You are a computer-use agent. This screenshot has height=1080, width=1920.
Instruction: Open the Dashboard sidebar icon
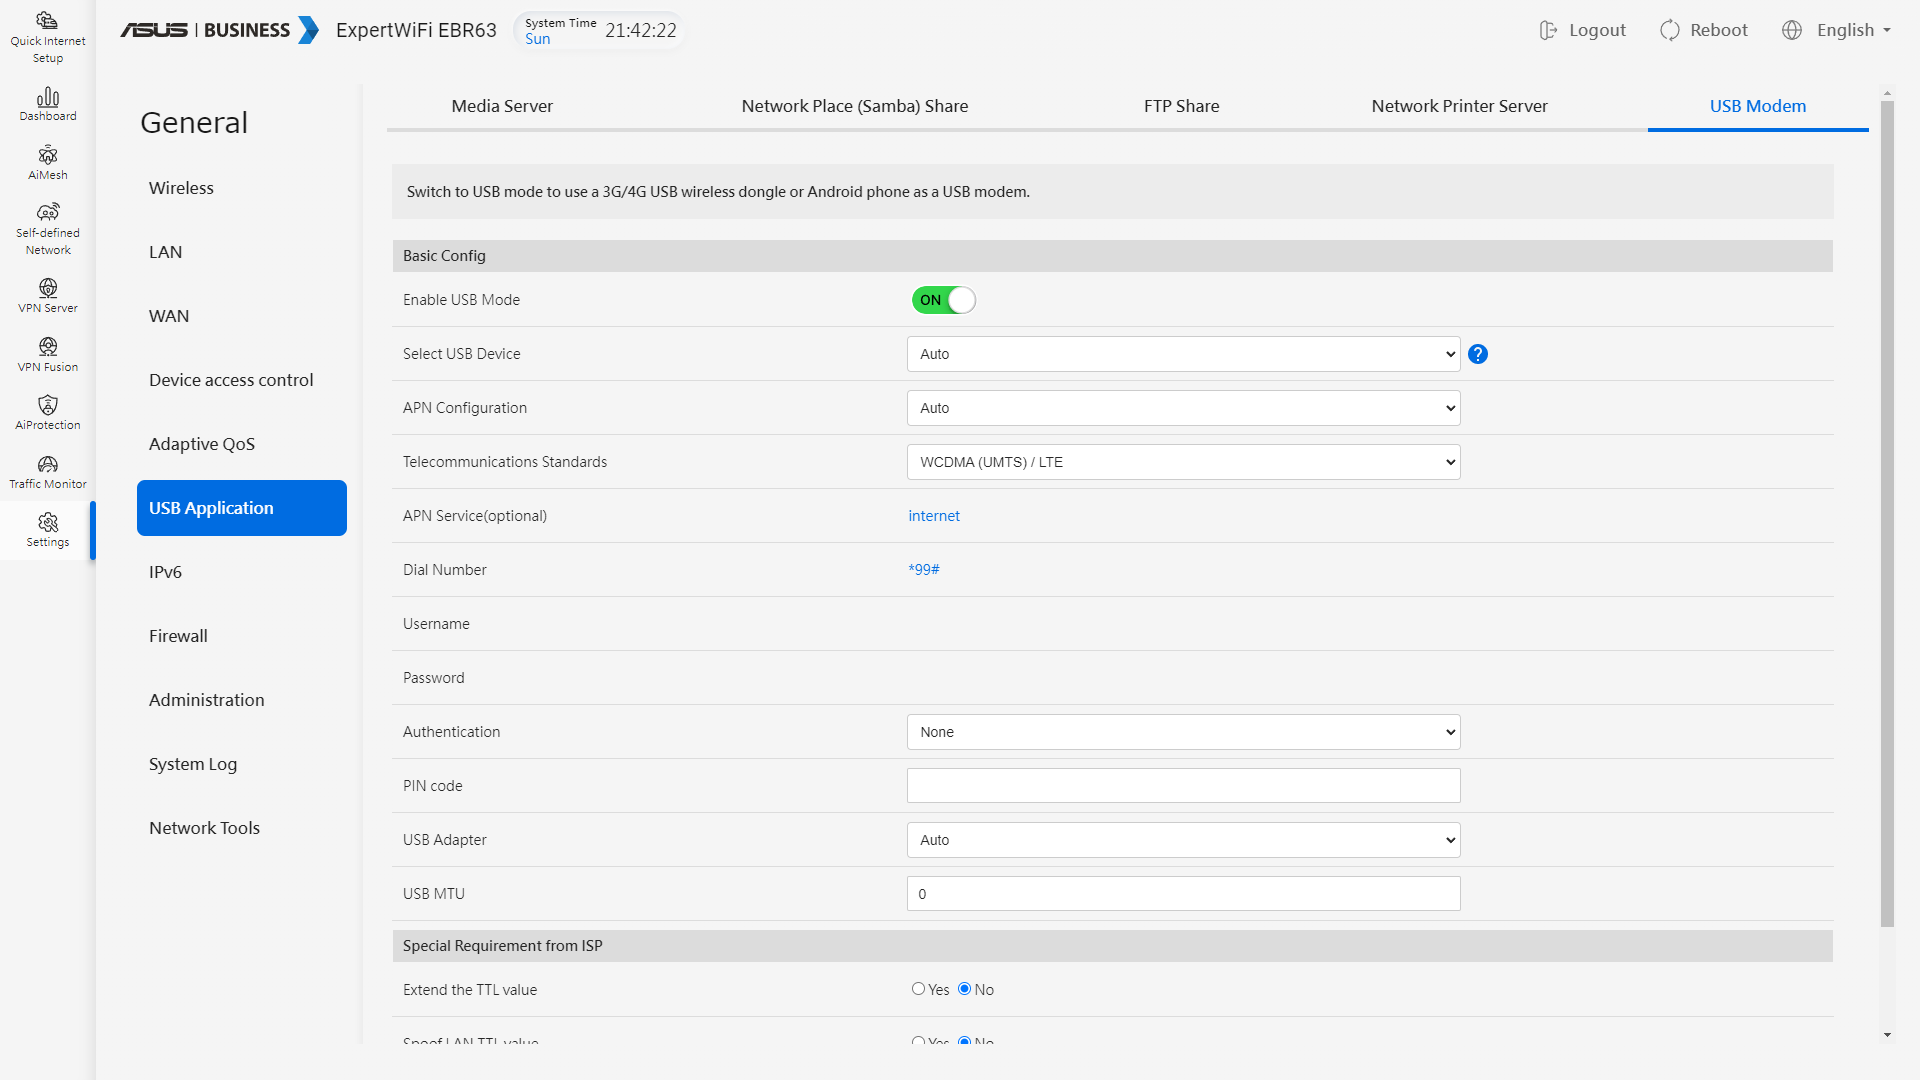48,104
